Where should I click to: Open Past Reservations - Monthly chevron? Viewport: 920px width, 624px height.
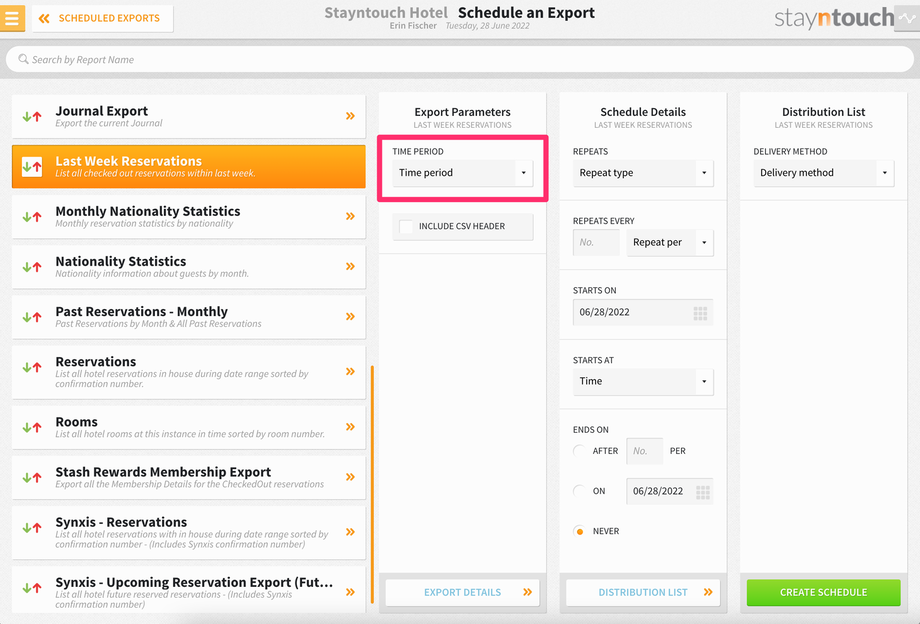coord(350,317)
